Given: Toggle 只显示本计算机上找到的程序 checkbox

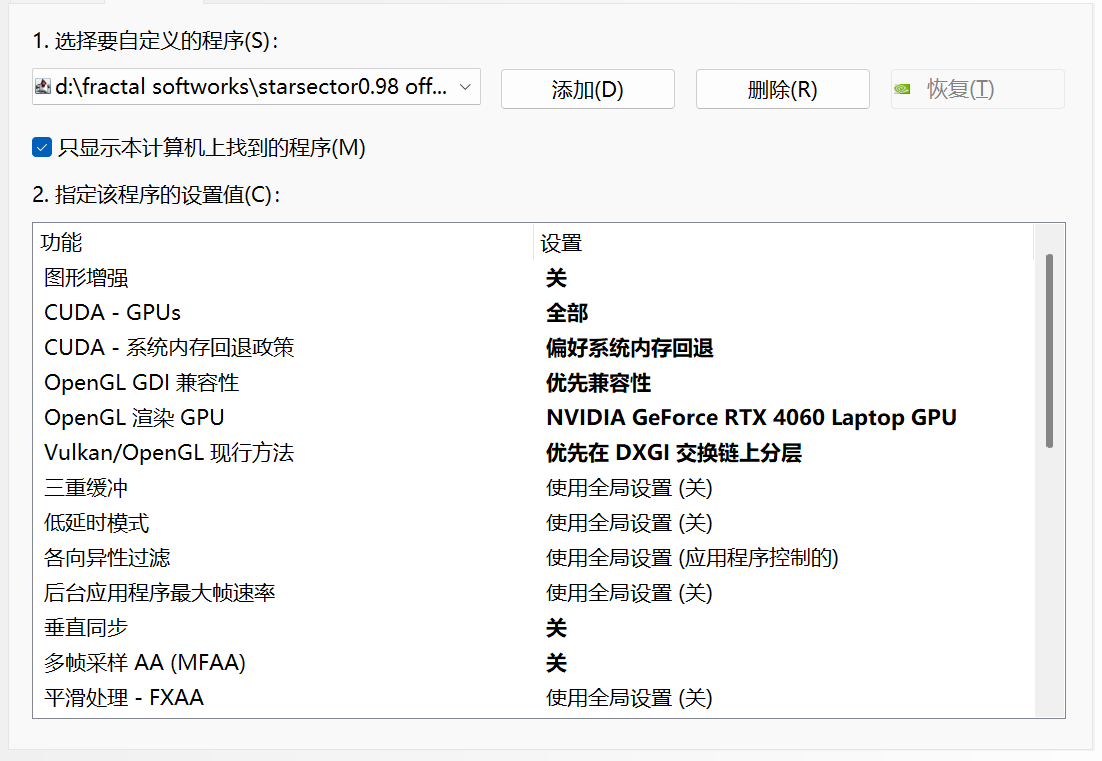Looking at the screenshot, I should click(x=42, y=148).
